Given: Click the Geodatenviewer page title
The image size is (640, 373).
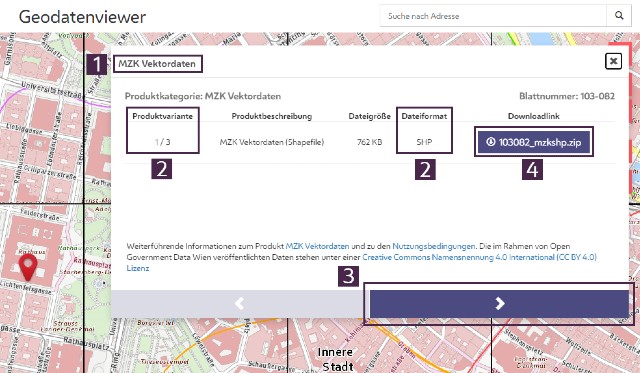Looking at the screenshot, I should [x=82, y=17].
